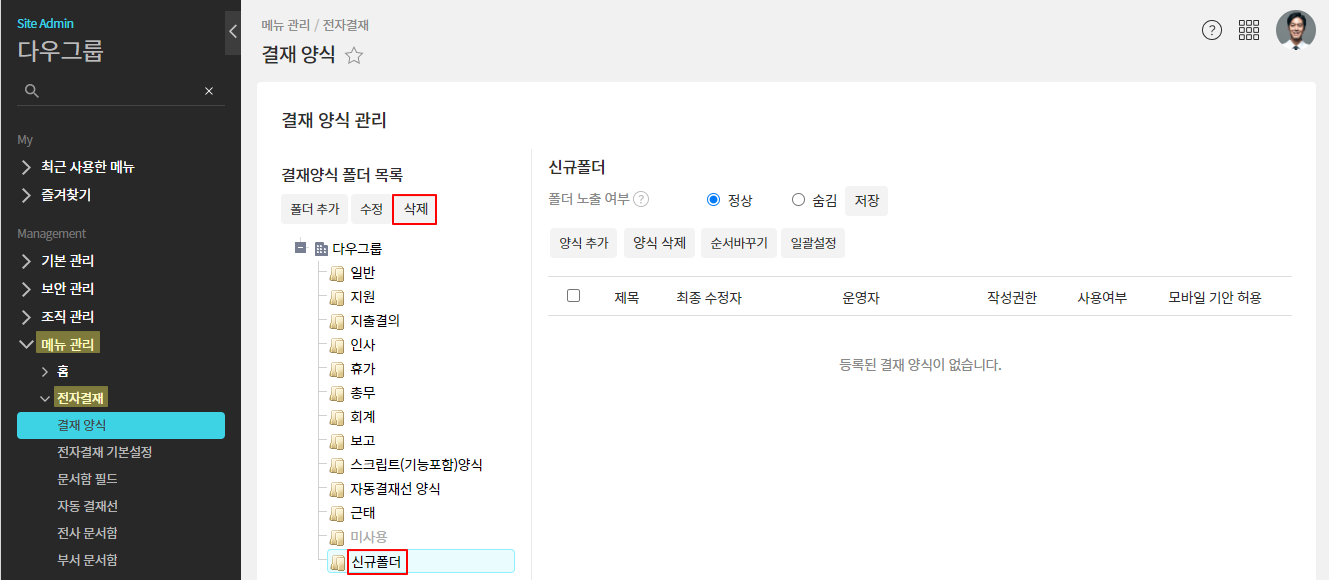Select the 숨김 radio button
The height and width of the screenshot is (580, 1329).
point(798,200)
